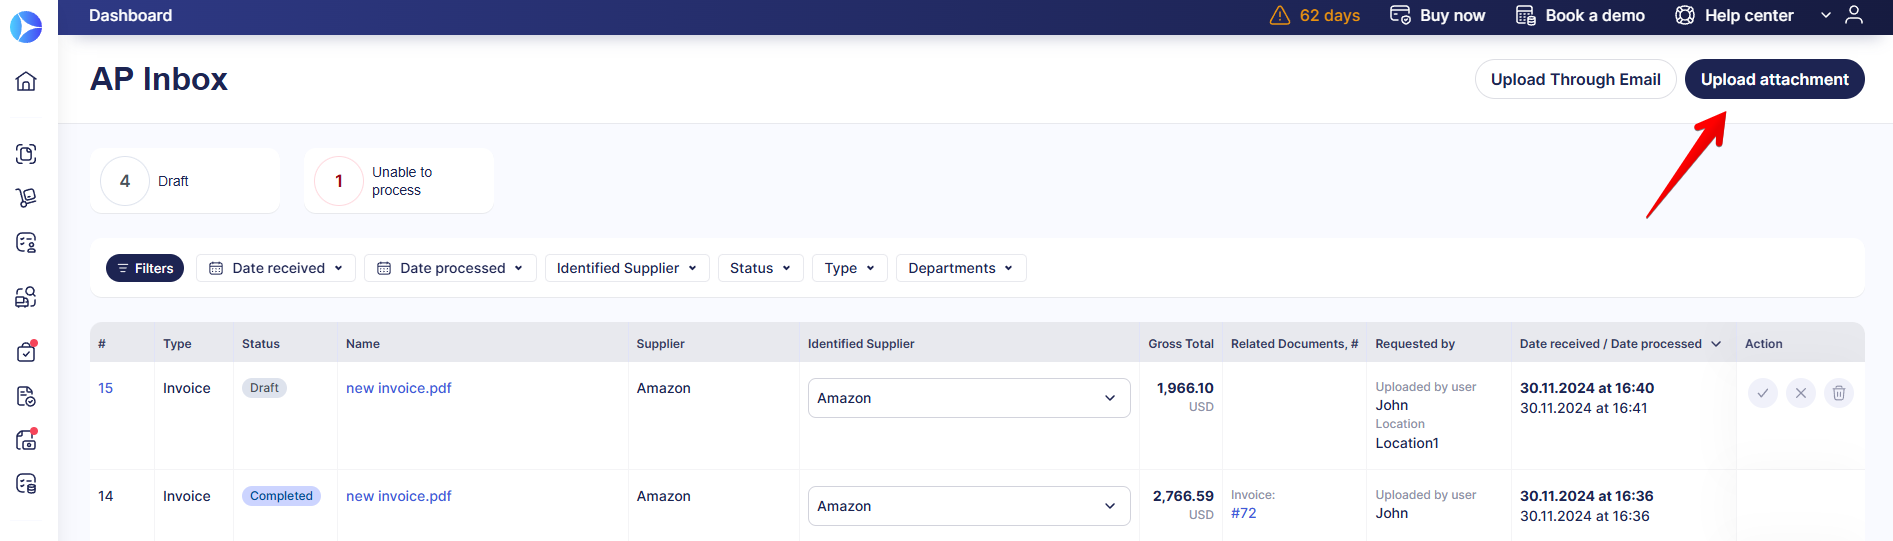Approve invoice 15 with checkmark icon
1893x541 pixels.
[1763, 393]
